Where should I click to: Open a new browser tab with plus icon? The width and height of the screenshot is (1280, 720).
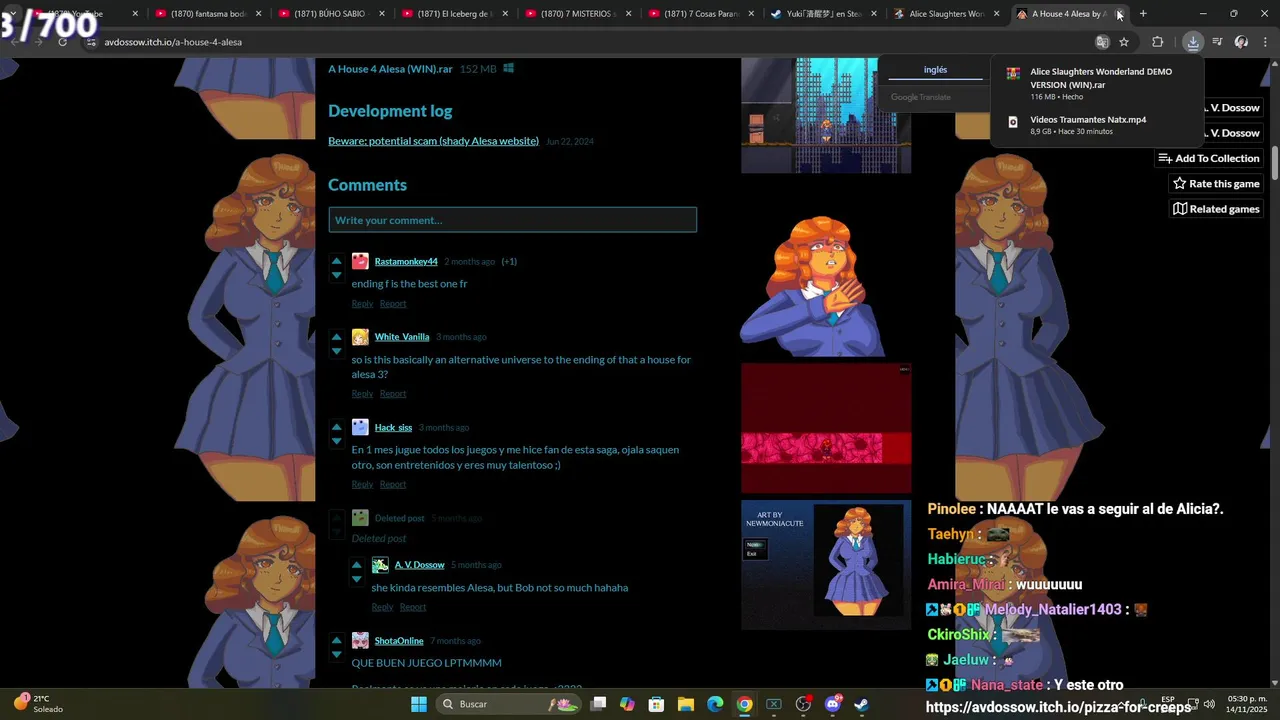click(x=1143, y=14)
